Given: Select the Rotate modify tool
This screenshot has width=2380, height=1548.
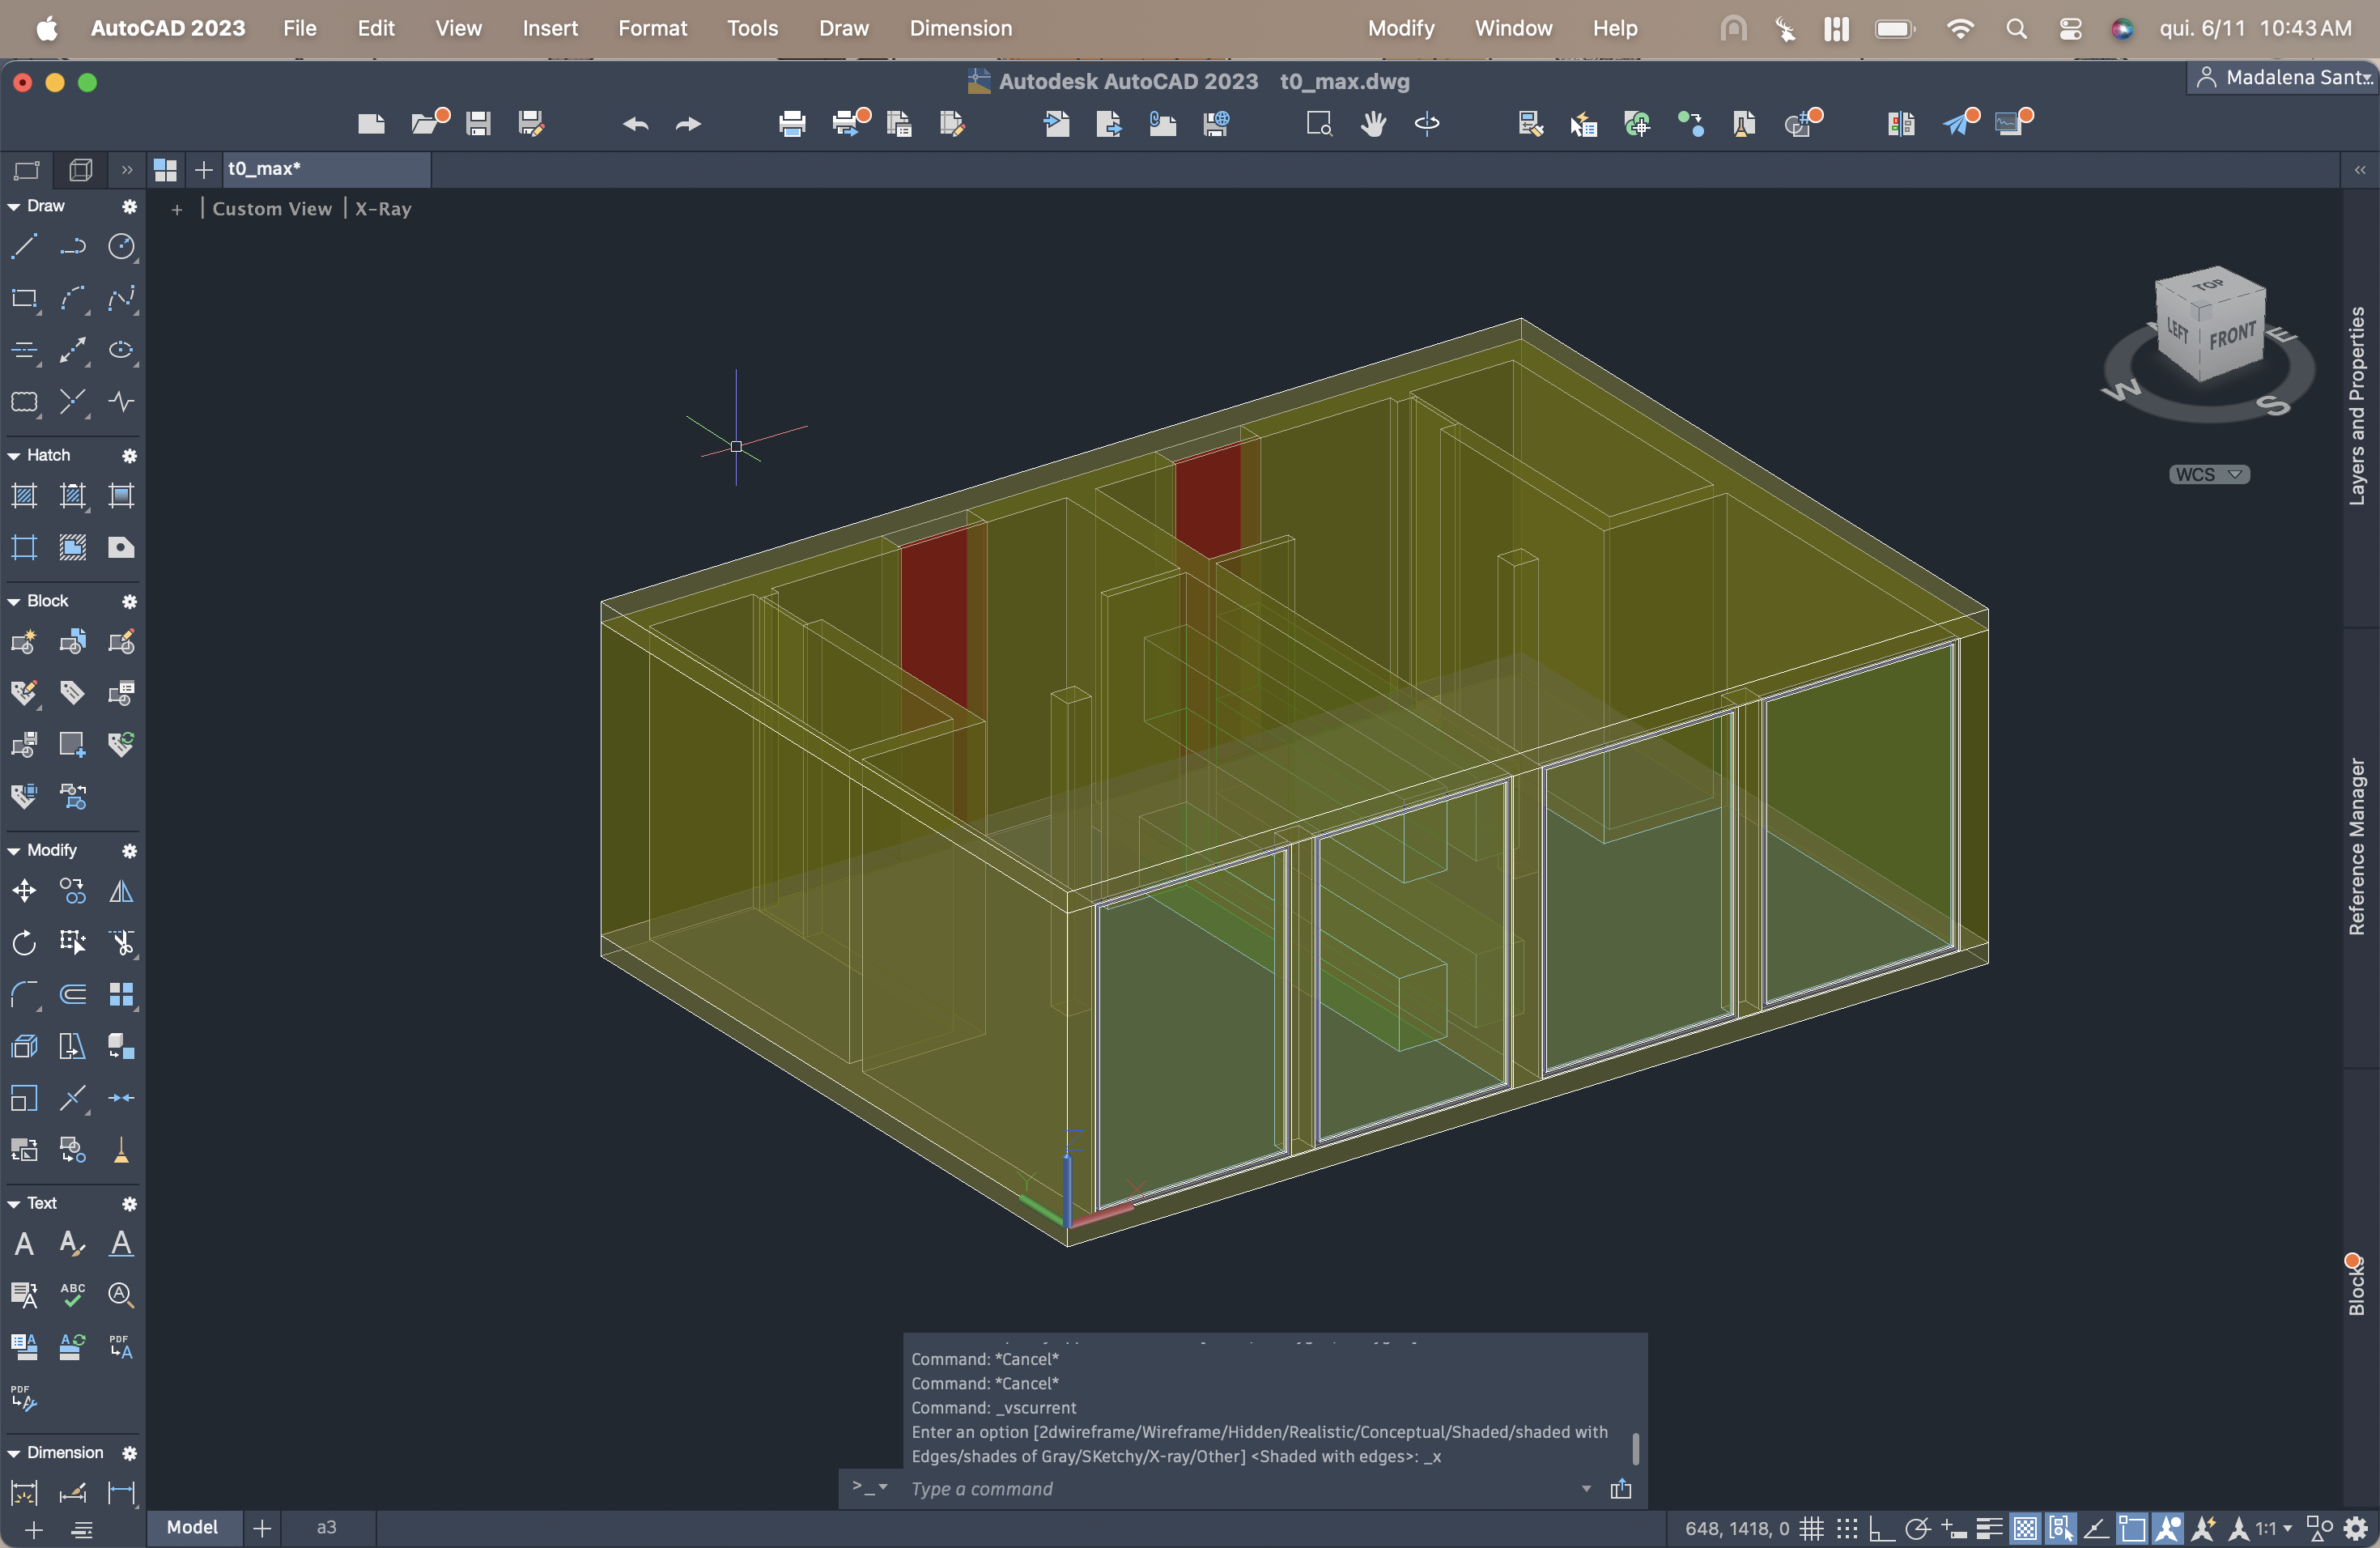Looking at the screenshot, I should (x=24, y=942).
